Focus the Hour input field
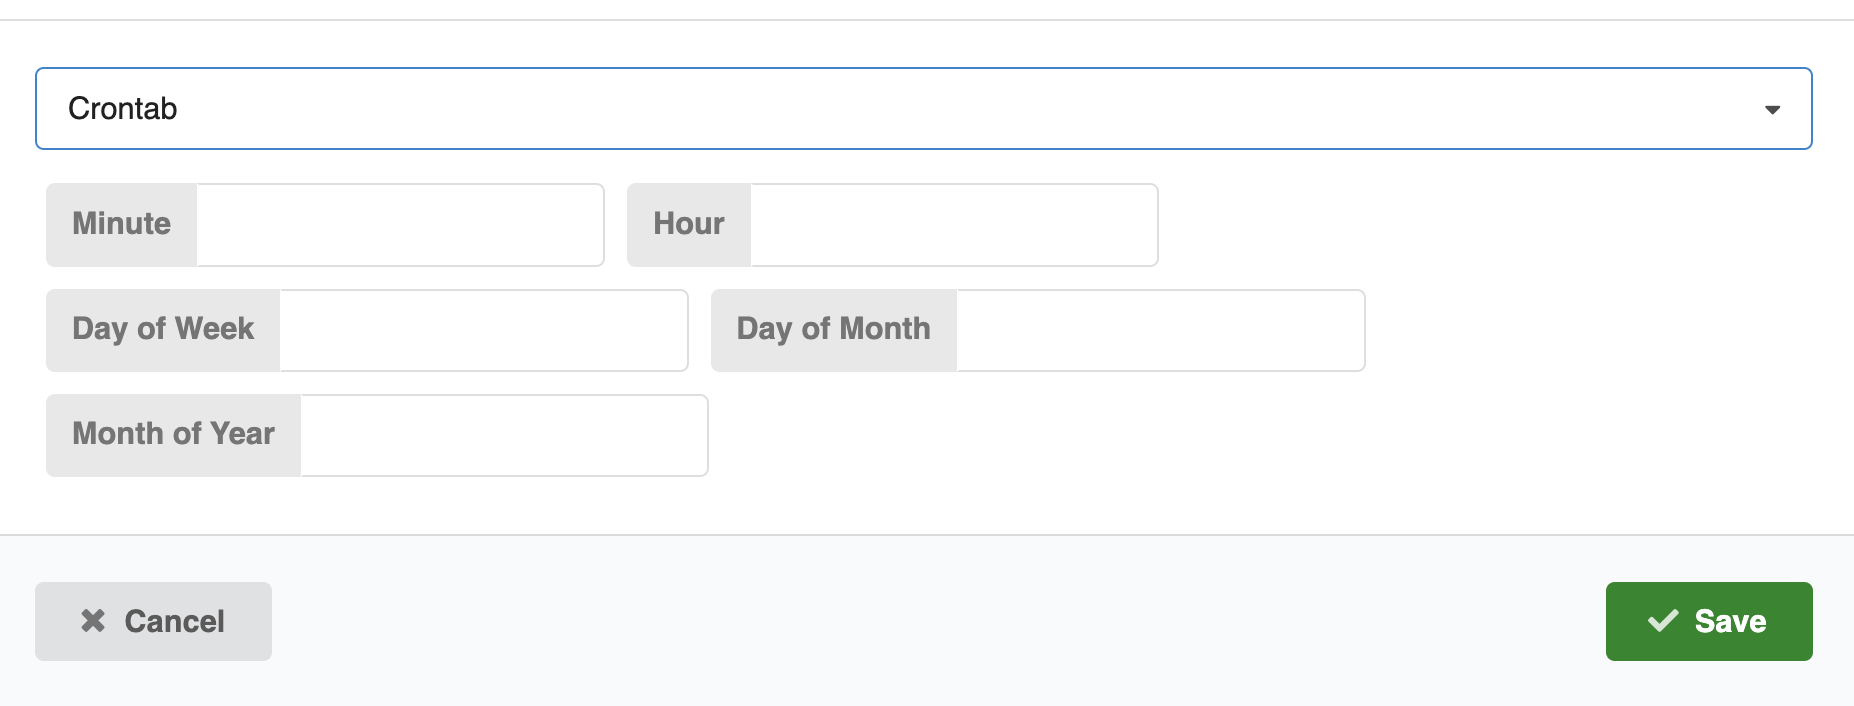This screenshot has height=706, width=1854. pyautogui.click(x=954, y=225)
